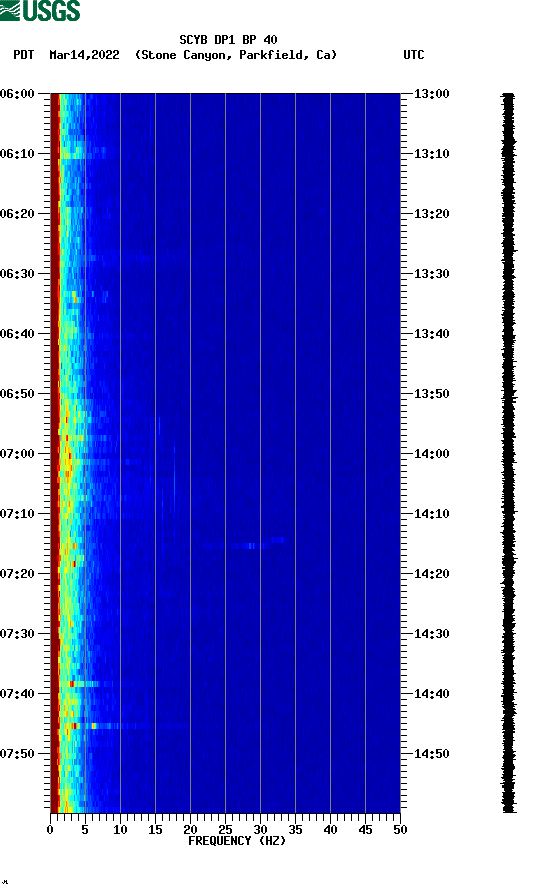This screenshot has height=893, width=552.
Task: Click the 13:30 UTC time label
Action: (431, 273)
